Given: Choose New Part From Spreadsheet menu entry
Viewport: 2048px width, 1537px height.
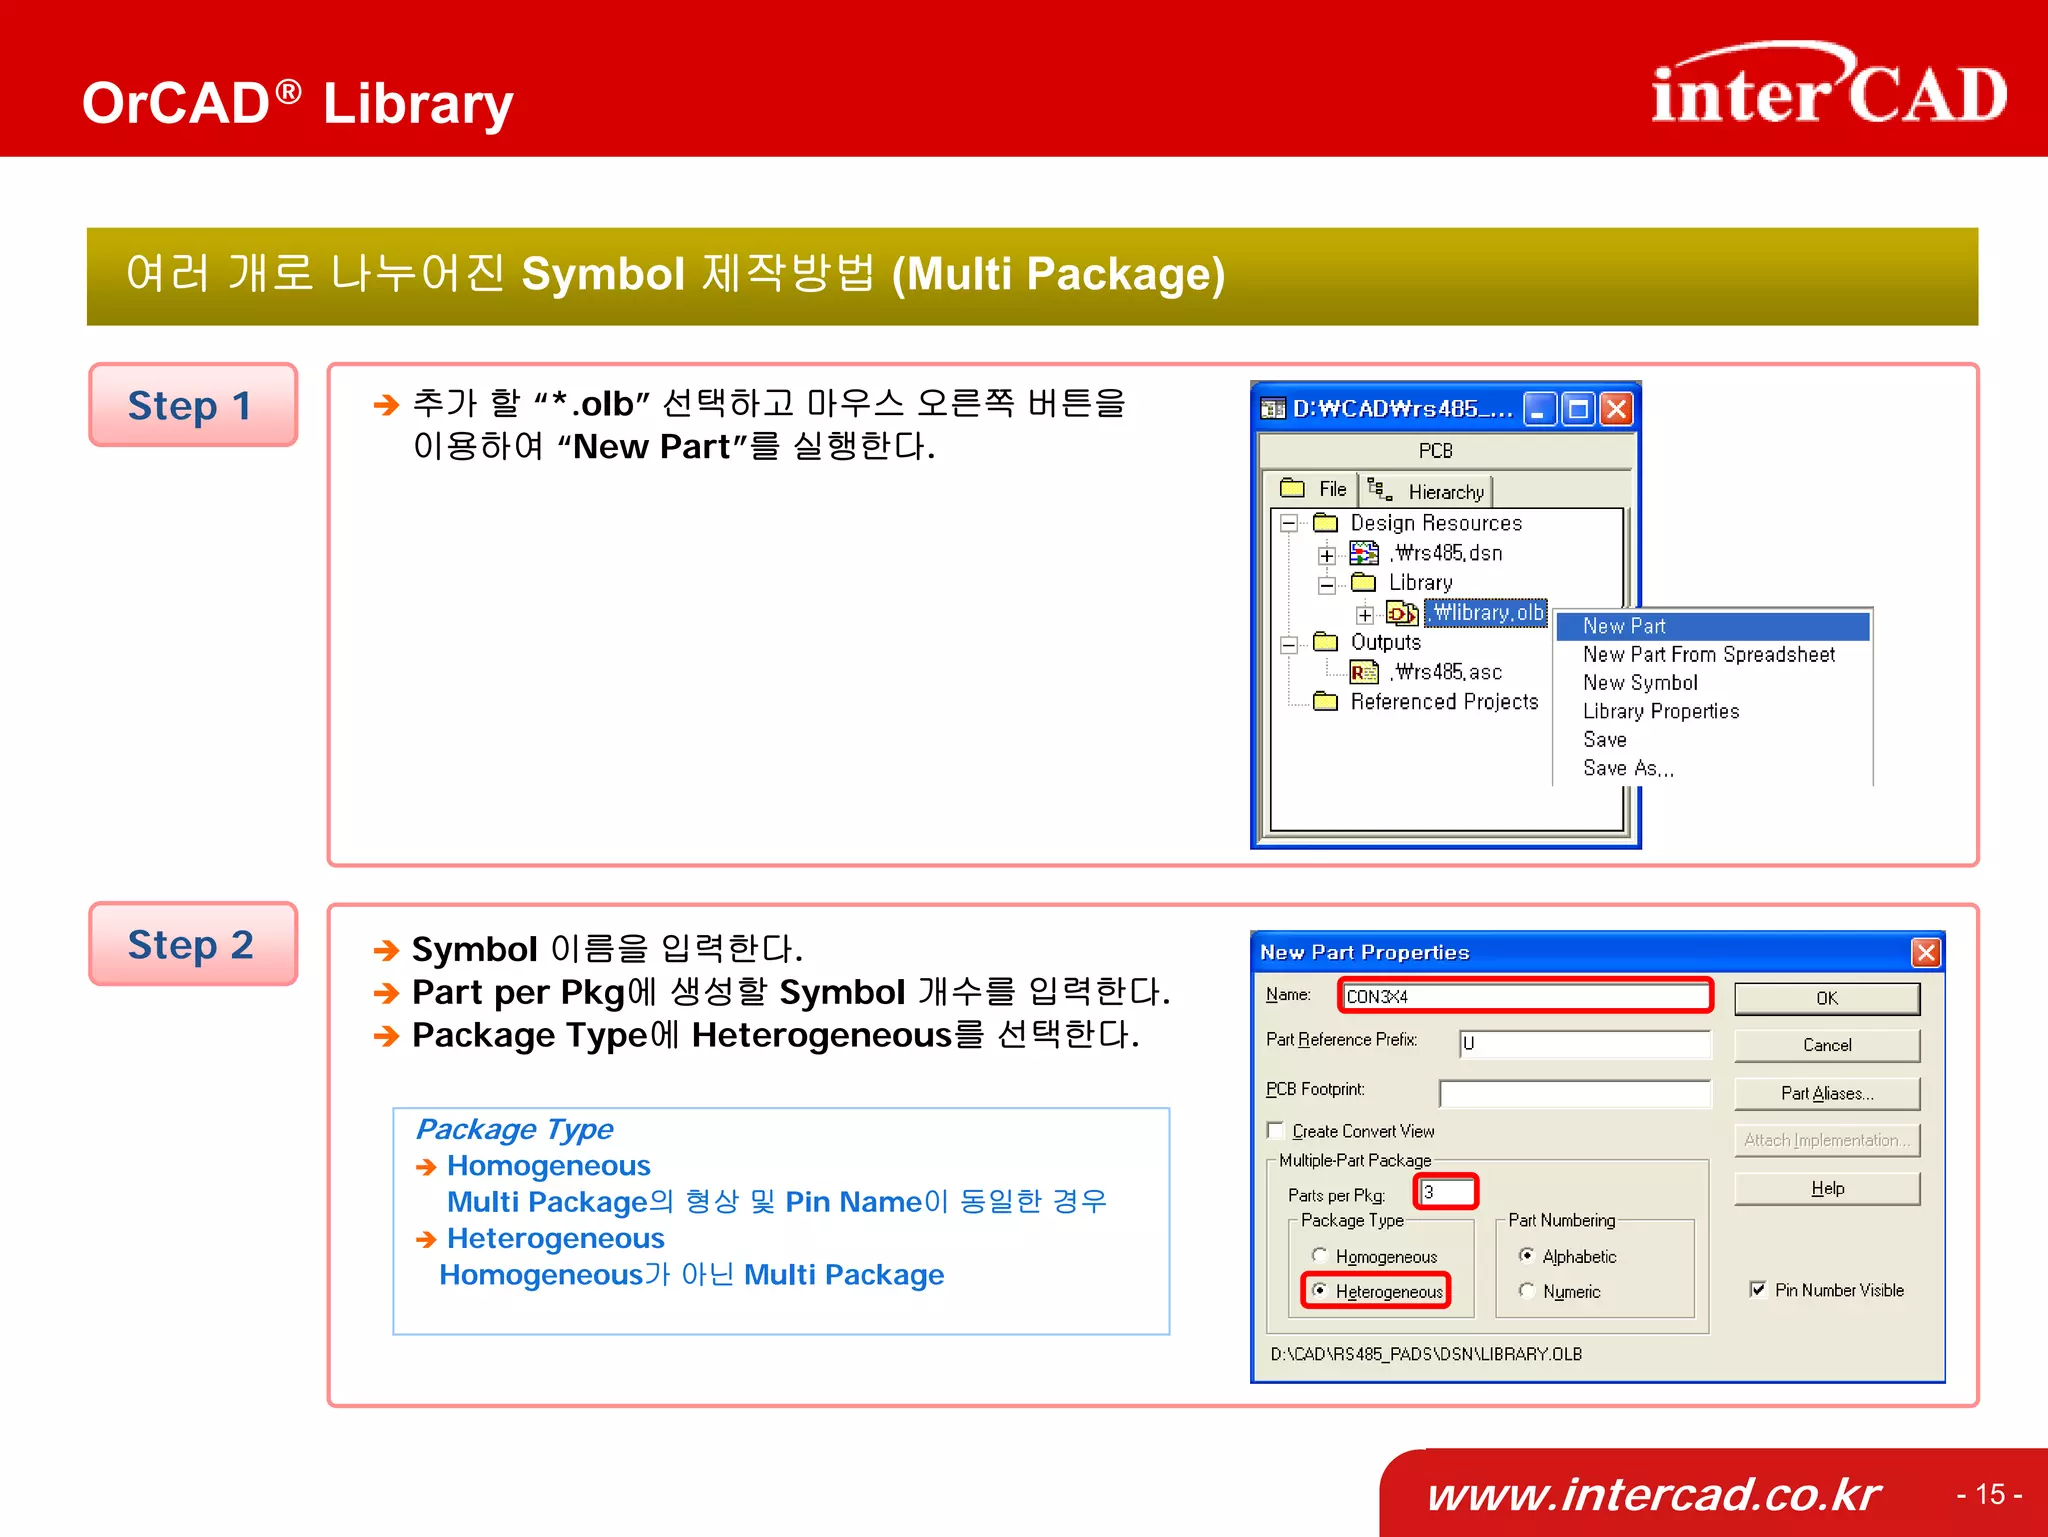Looking at the screenshot, I should pyautogui.click(x=1708, y=654).
